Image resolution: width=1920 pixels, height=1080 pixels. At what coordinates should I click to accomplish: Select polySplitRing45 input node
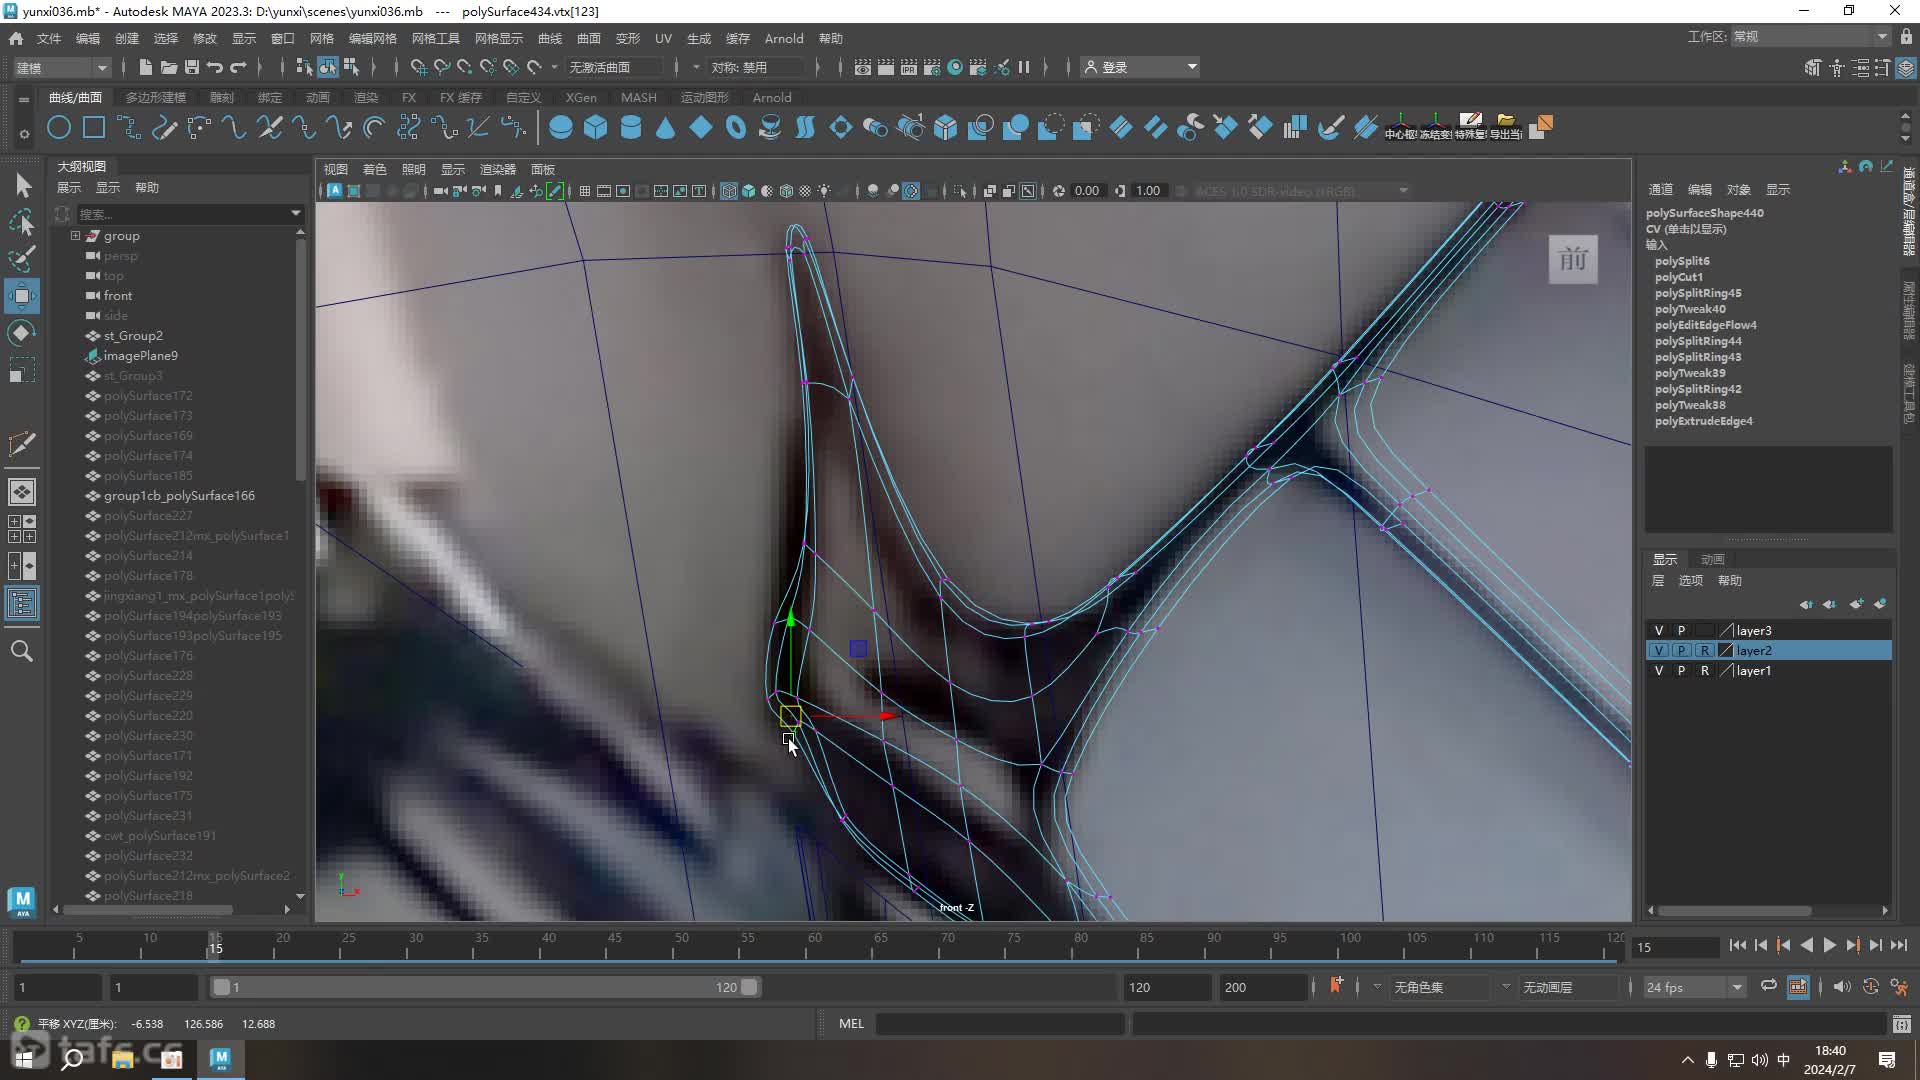pos(1697,293)
